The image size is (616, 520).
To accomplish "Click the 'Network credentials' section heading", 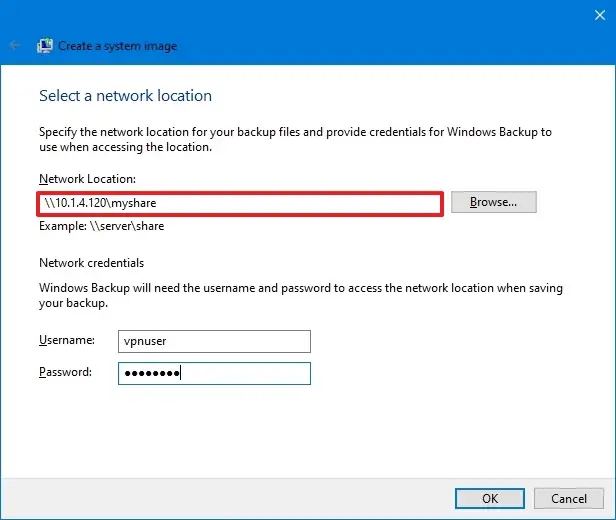I will tap(92, 263).
